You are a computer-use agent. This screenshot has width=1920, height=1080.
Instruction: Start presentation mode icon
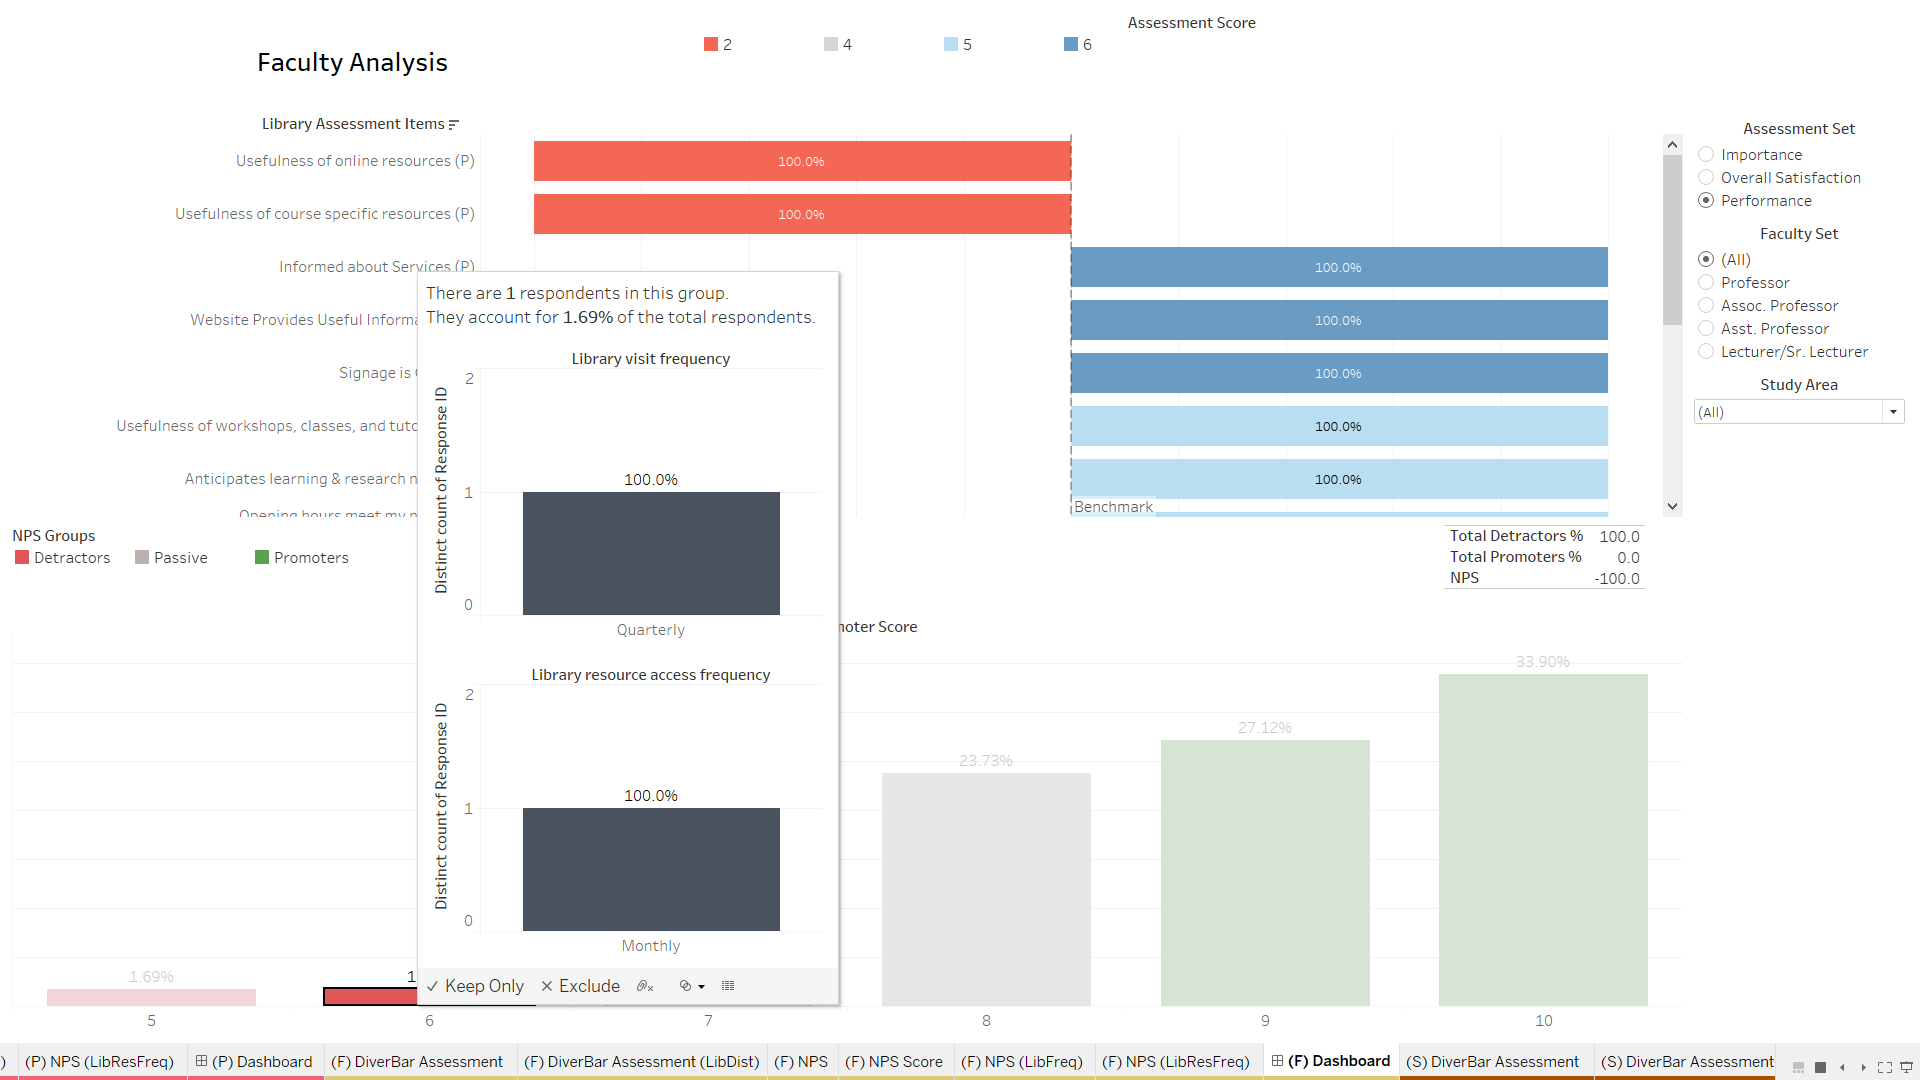tap(1906, 1067)
